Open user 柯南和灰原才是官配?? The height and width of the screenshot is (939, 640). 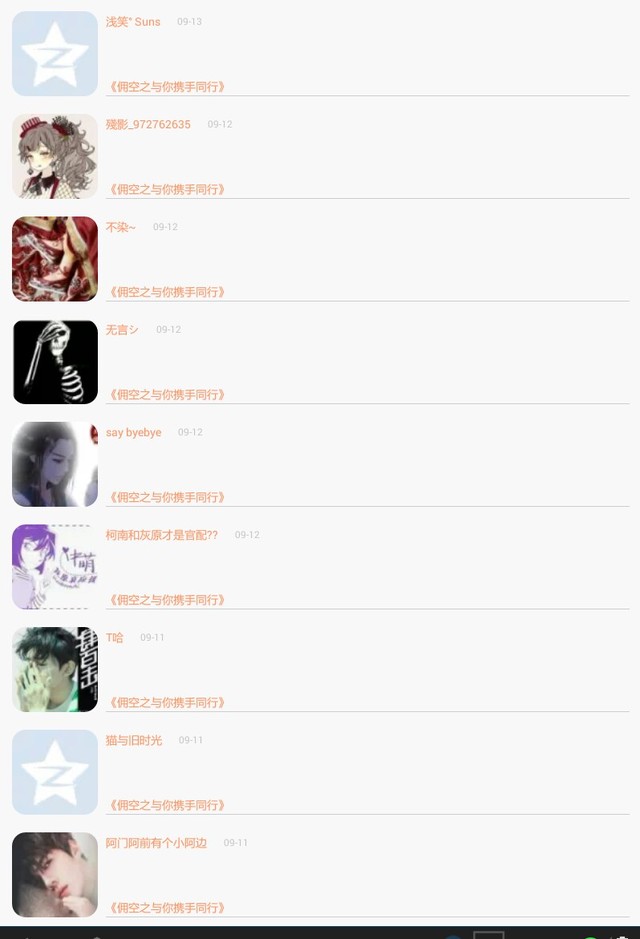[x=162, y=535]
